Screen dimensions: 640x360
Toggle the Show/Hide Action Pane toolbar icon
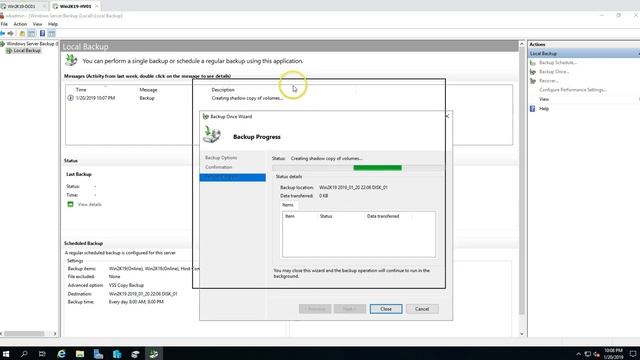click(x=51, y=33)
